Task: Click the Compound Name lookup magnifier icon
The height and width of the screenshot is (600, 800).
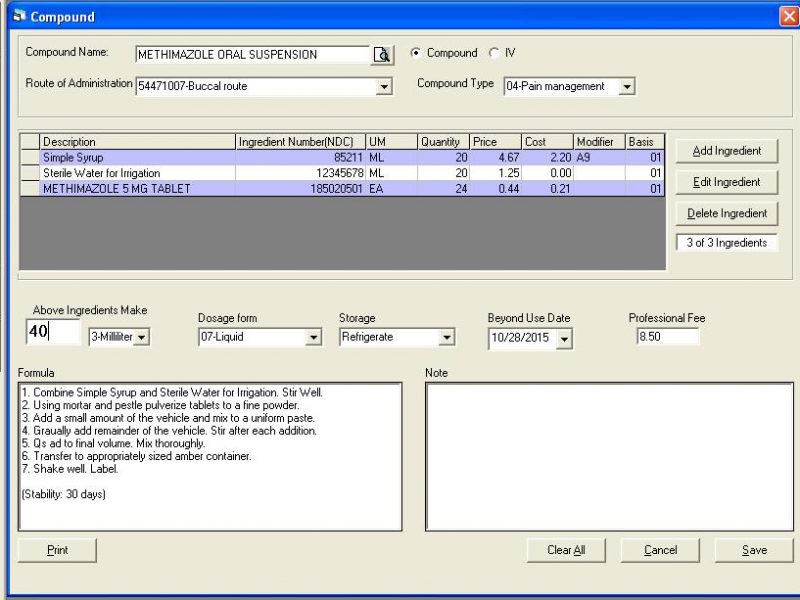Action: pos(382,55)
